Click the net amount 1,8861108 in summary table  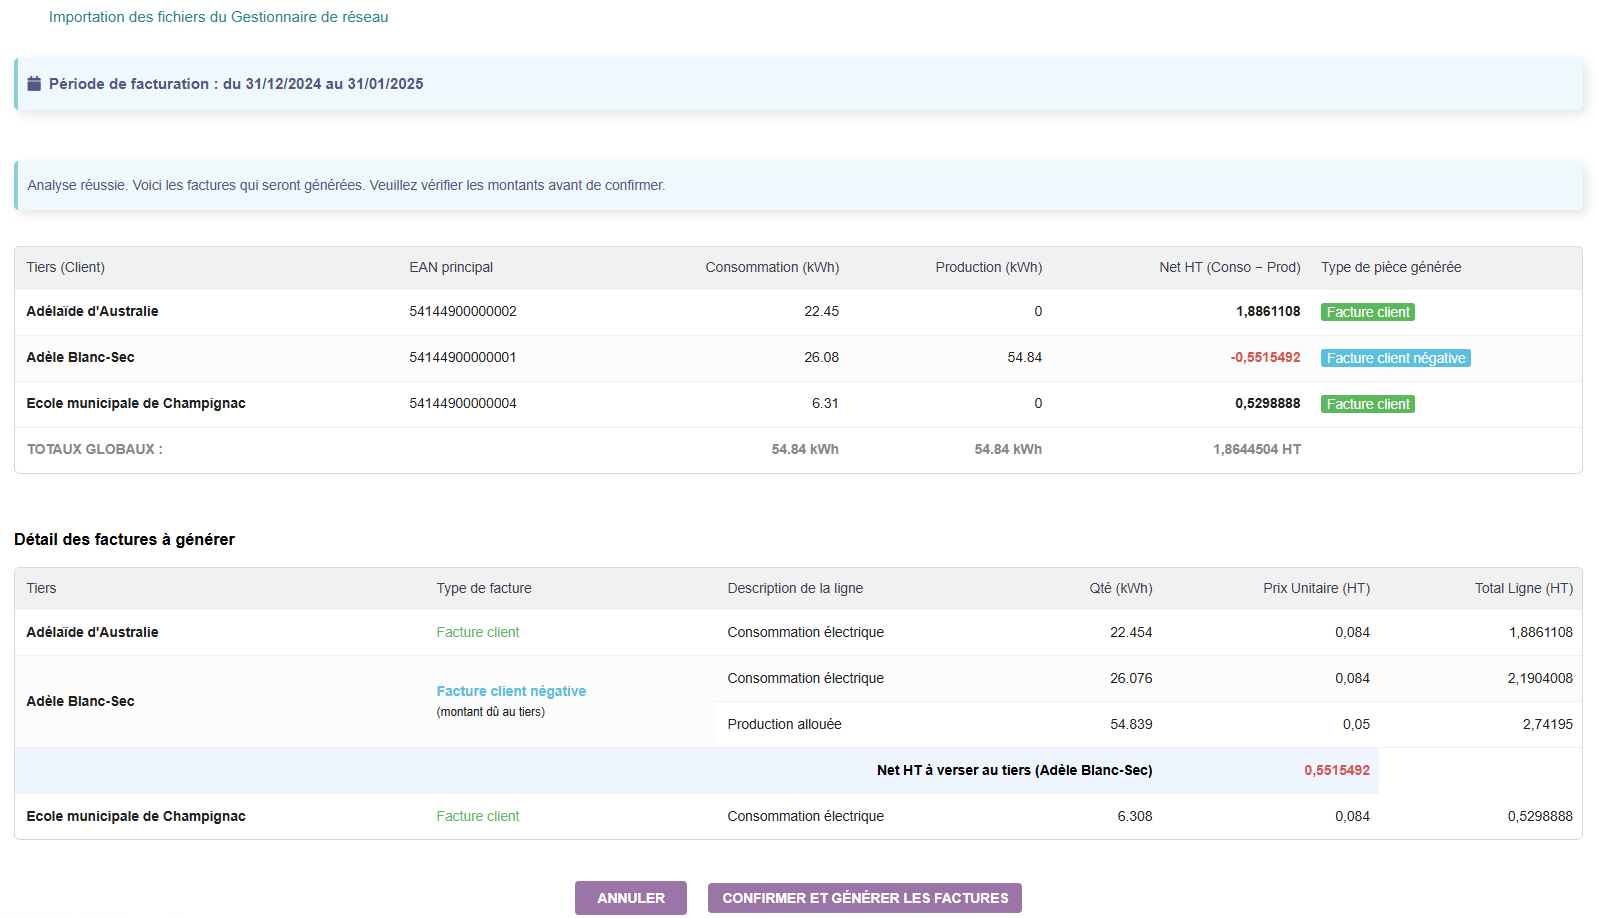(1268, 311)
